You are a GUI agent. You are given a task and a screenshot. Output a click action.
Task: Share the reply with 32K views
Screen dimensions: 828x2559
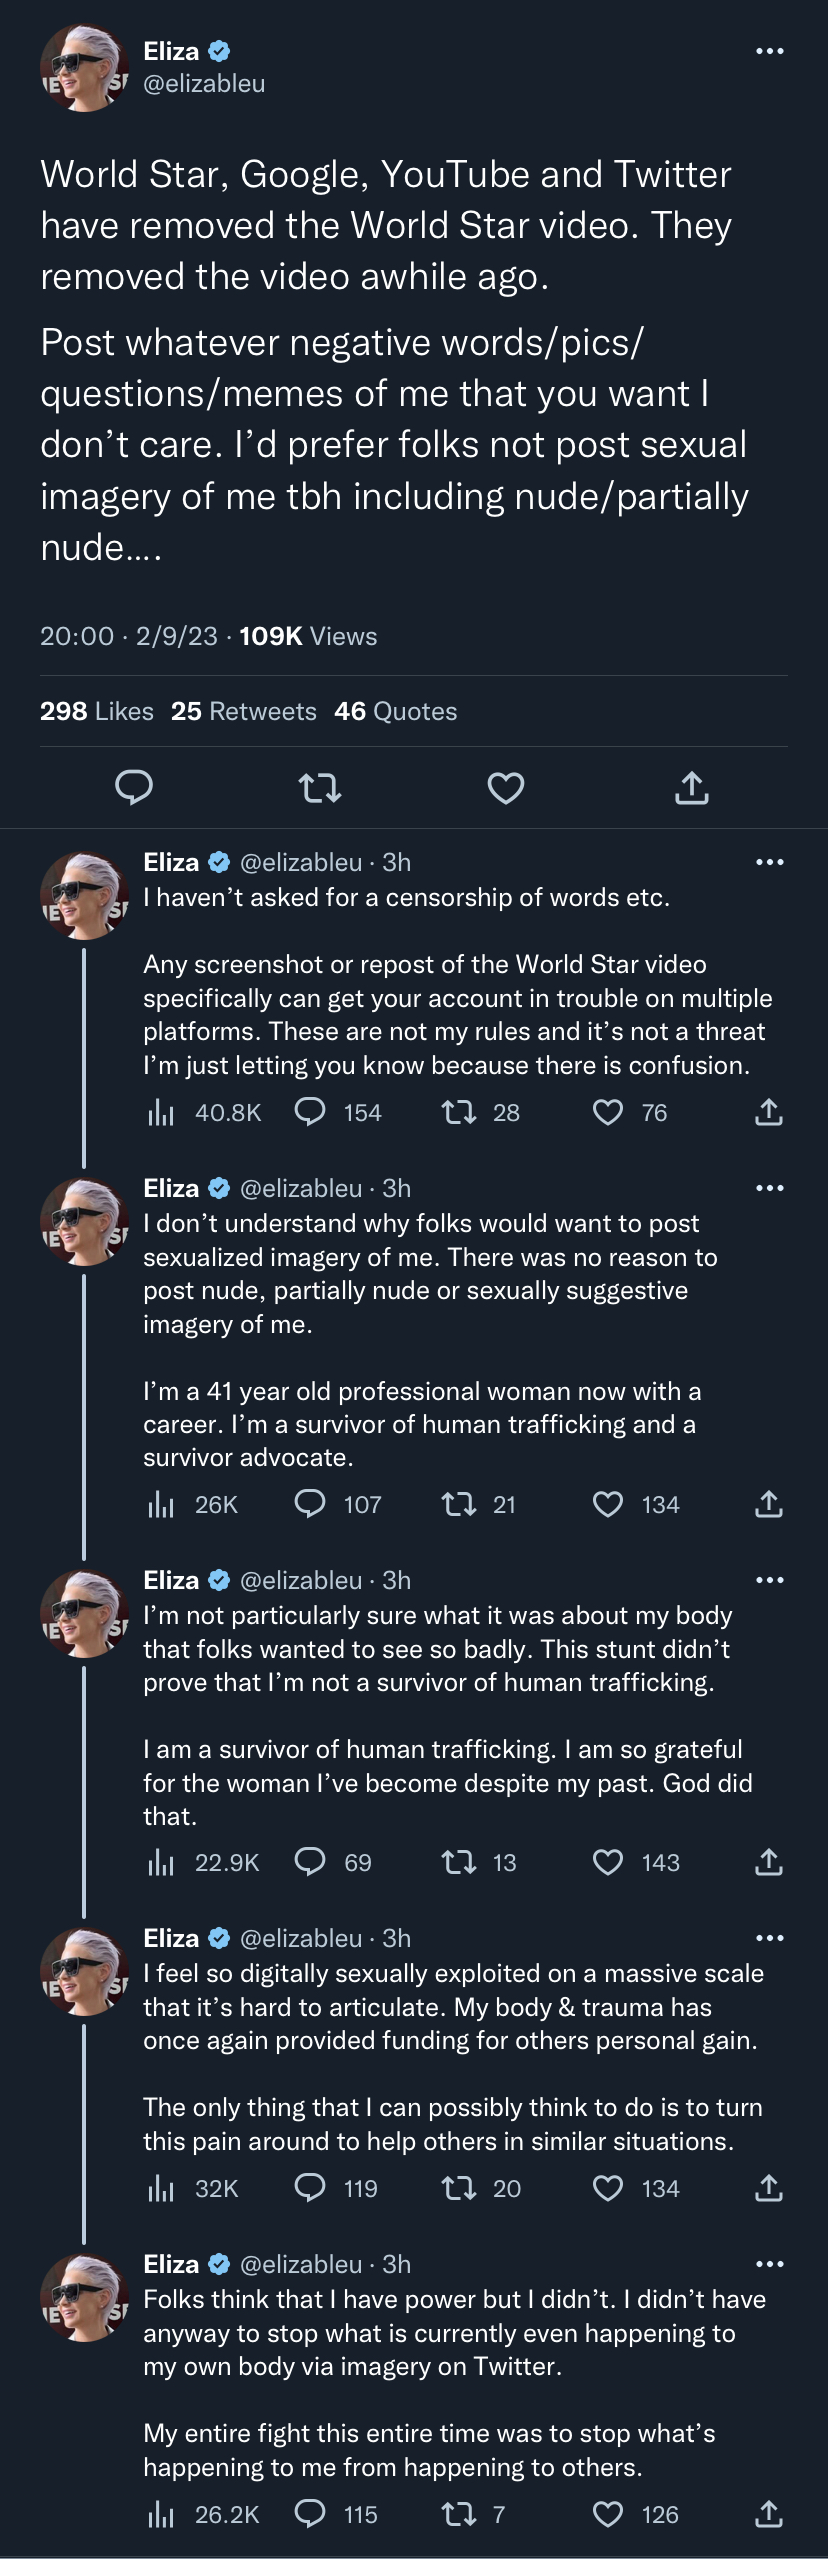pos(768,2188)
